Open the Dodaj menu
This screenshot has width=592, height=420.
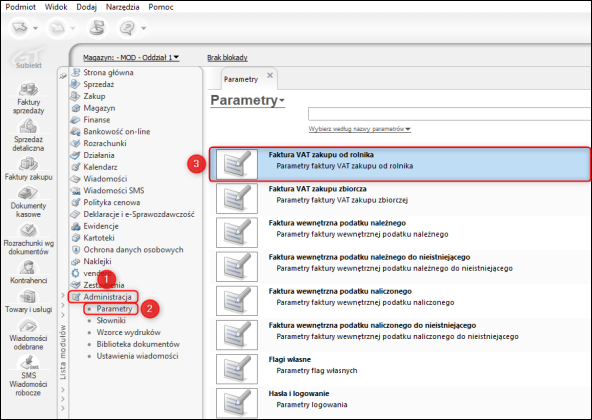point(86,7)
